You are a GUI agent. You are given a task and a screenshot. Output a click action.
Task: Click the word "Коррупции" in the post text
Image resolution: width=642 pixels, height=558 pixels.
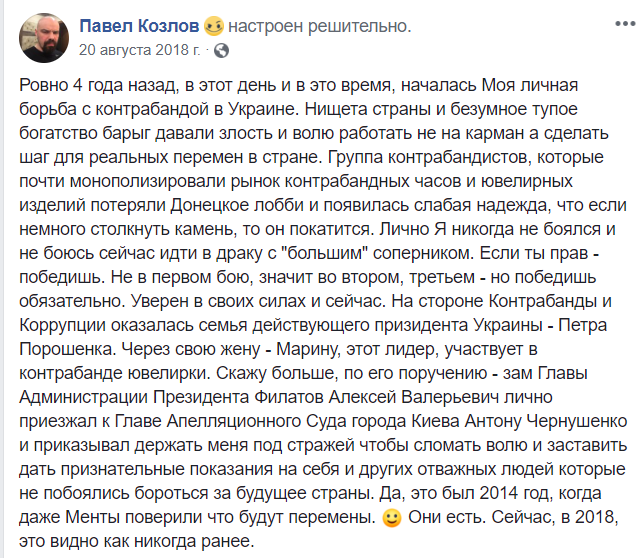click(63, 325)
